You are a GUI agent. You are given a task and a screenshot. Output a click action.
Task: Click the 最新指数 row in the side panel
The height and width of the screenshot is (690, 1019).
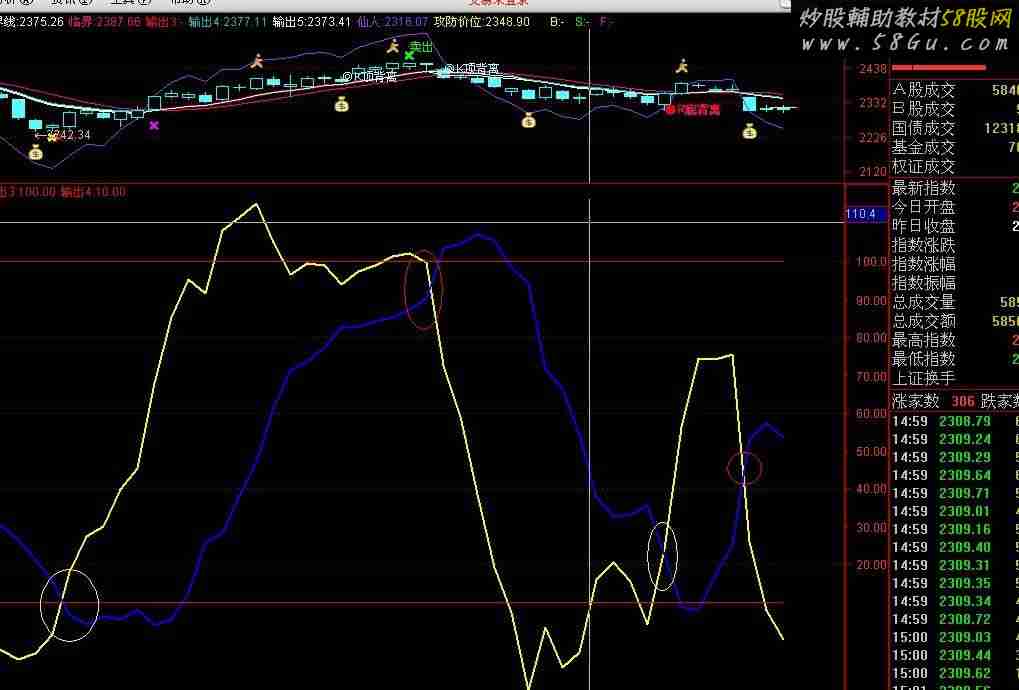tap(924, 187)
